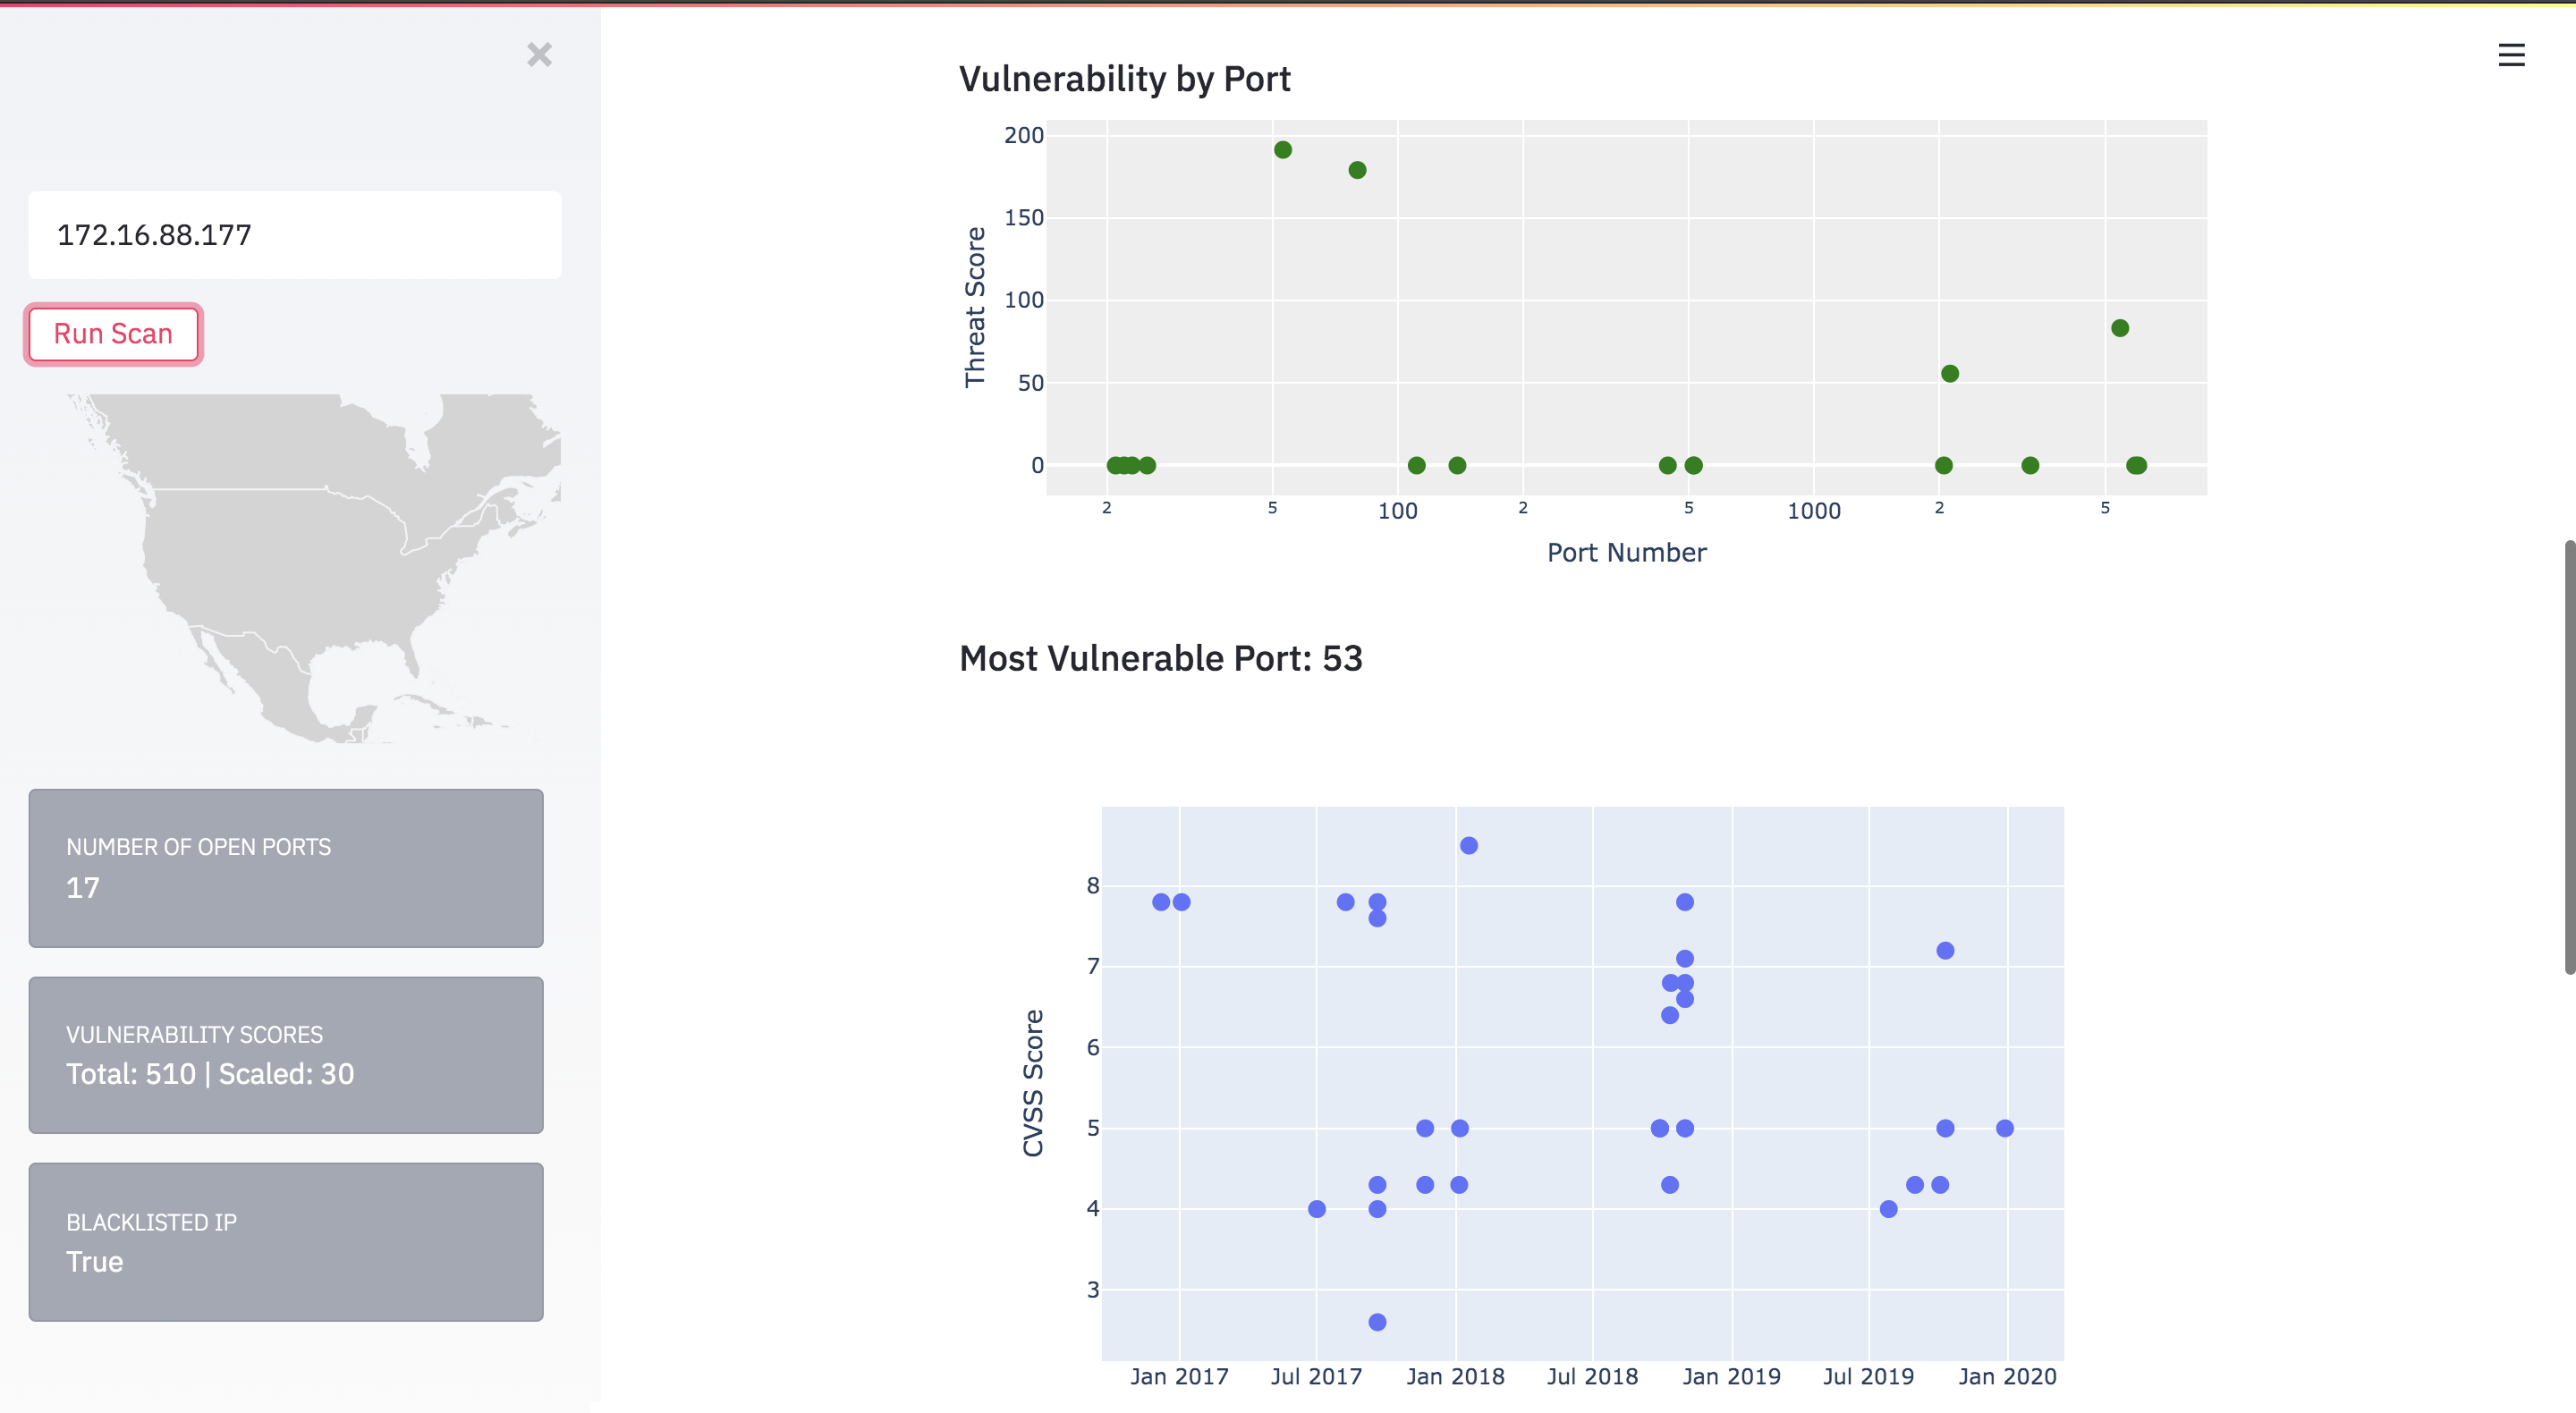Click the Vulnerability by Port heading
The height and width of the screenshot is (1413, 2576).
click(1125, 79)
